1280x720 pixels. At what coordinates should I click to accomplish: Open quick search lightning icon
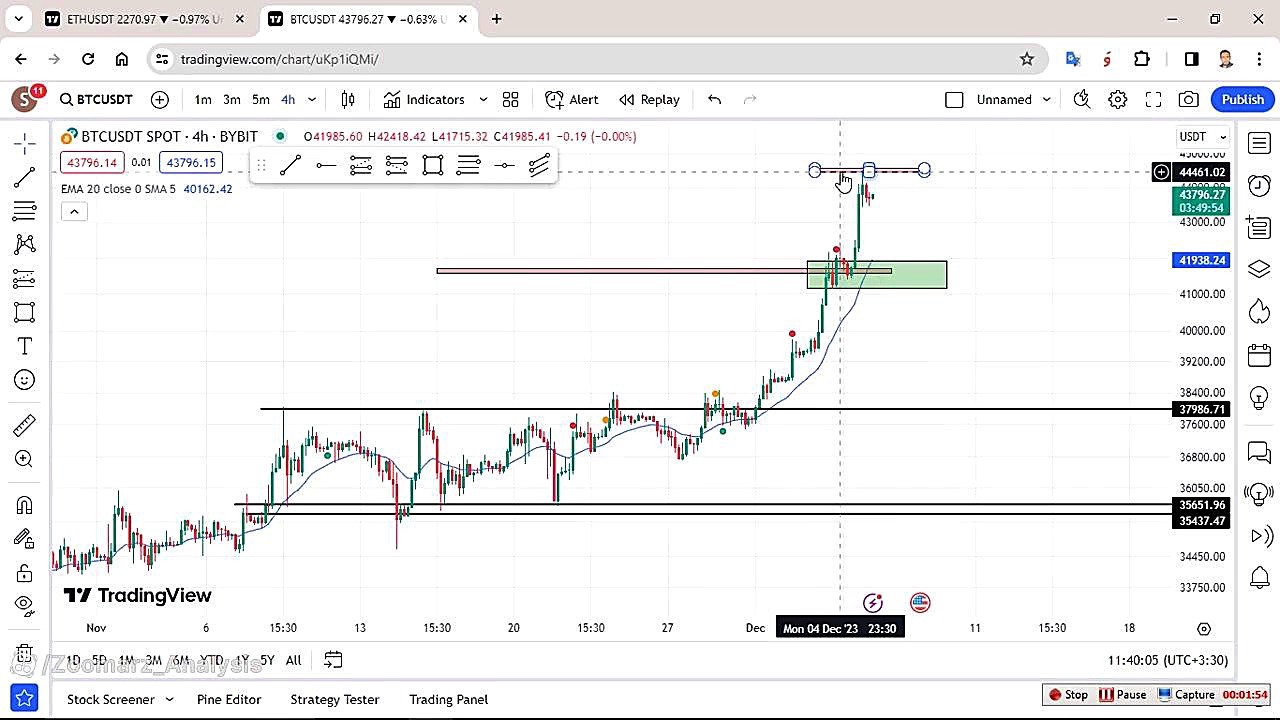click(x=1082, y=99)
